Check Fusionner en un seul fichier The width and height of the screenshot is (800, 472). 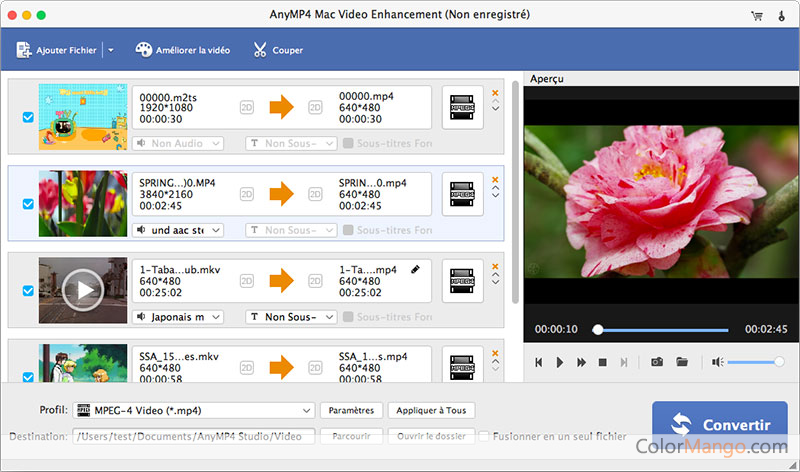point(484,436)
